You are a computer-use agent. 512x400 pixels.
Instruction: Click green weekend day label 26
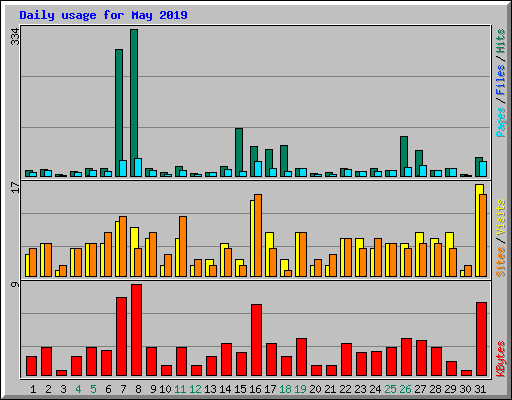click(405, 389)
